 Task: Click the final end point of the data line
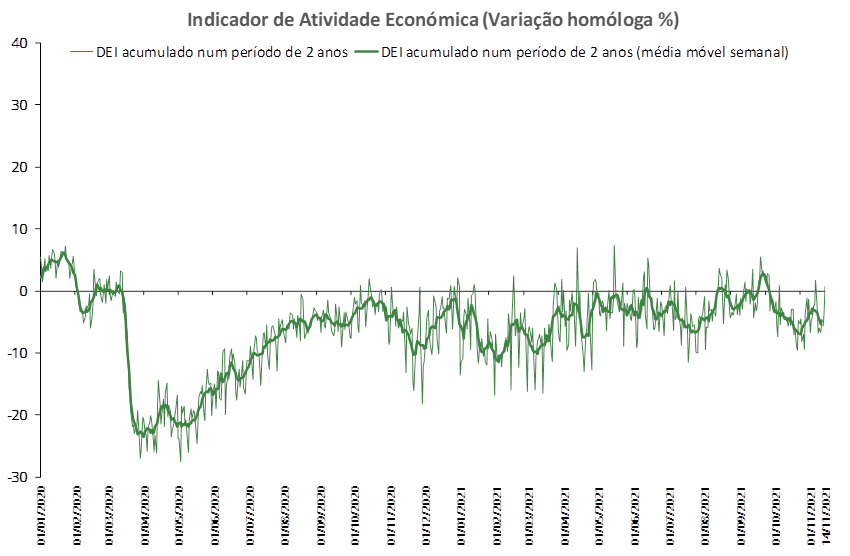(826, 288)
